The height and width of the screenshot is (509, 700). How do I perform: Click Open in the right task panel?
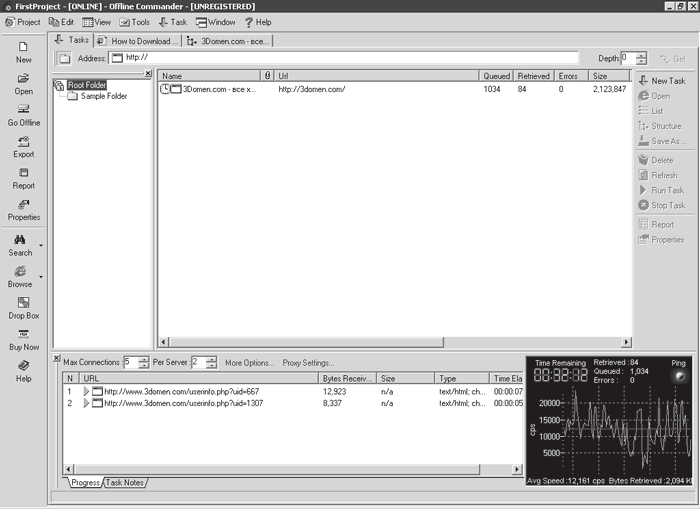pyautogui.click(x=654, y=96)
